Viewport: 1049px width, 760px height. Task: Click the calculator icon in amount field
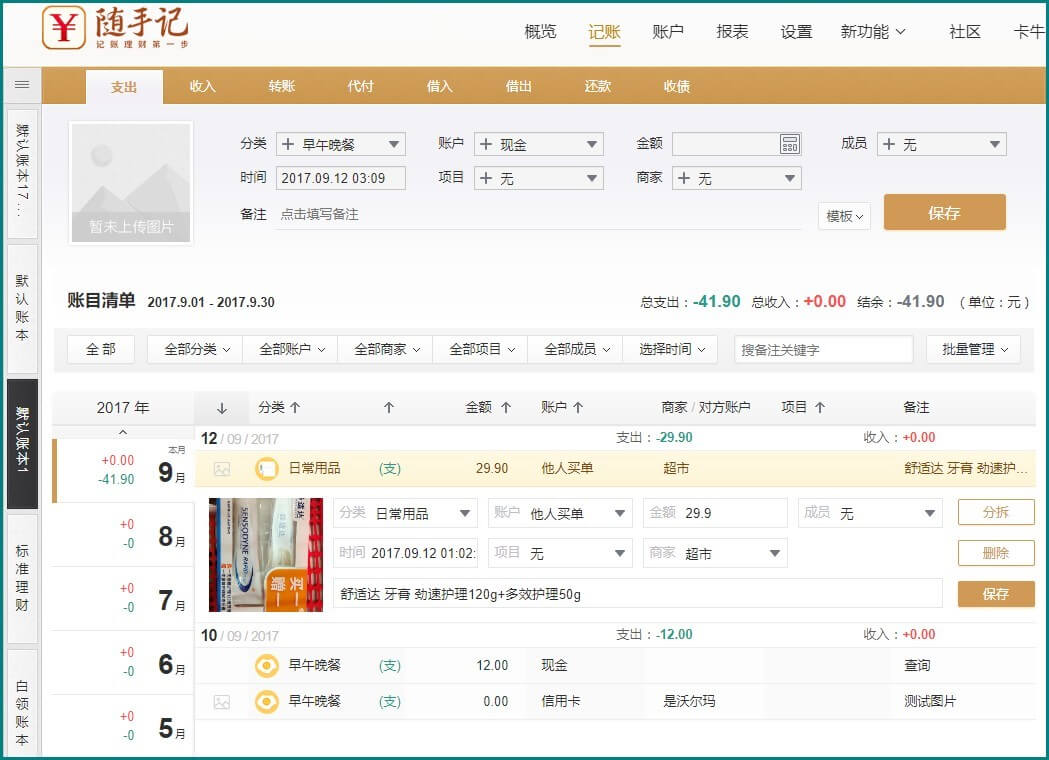tap(790, 144)
